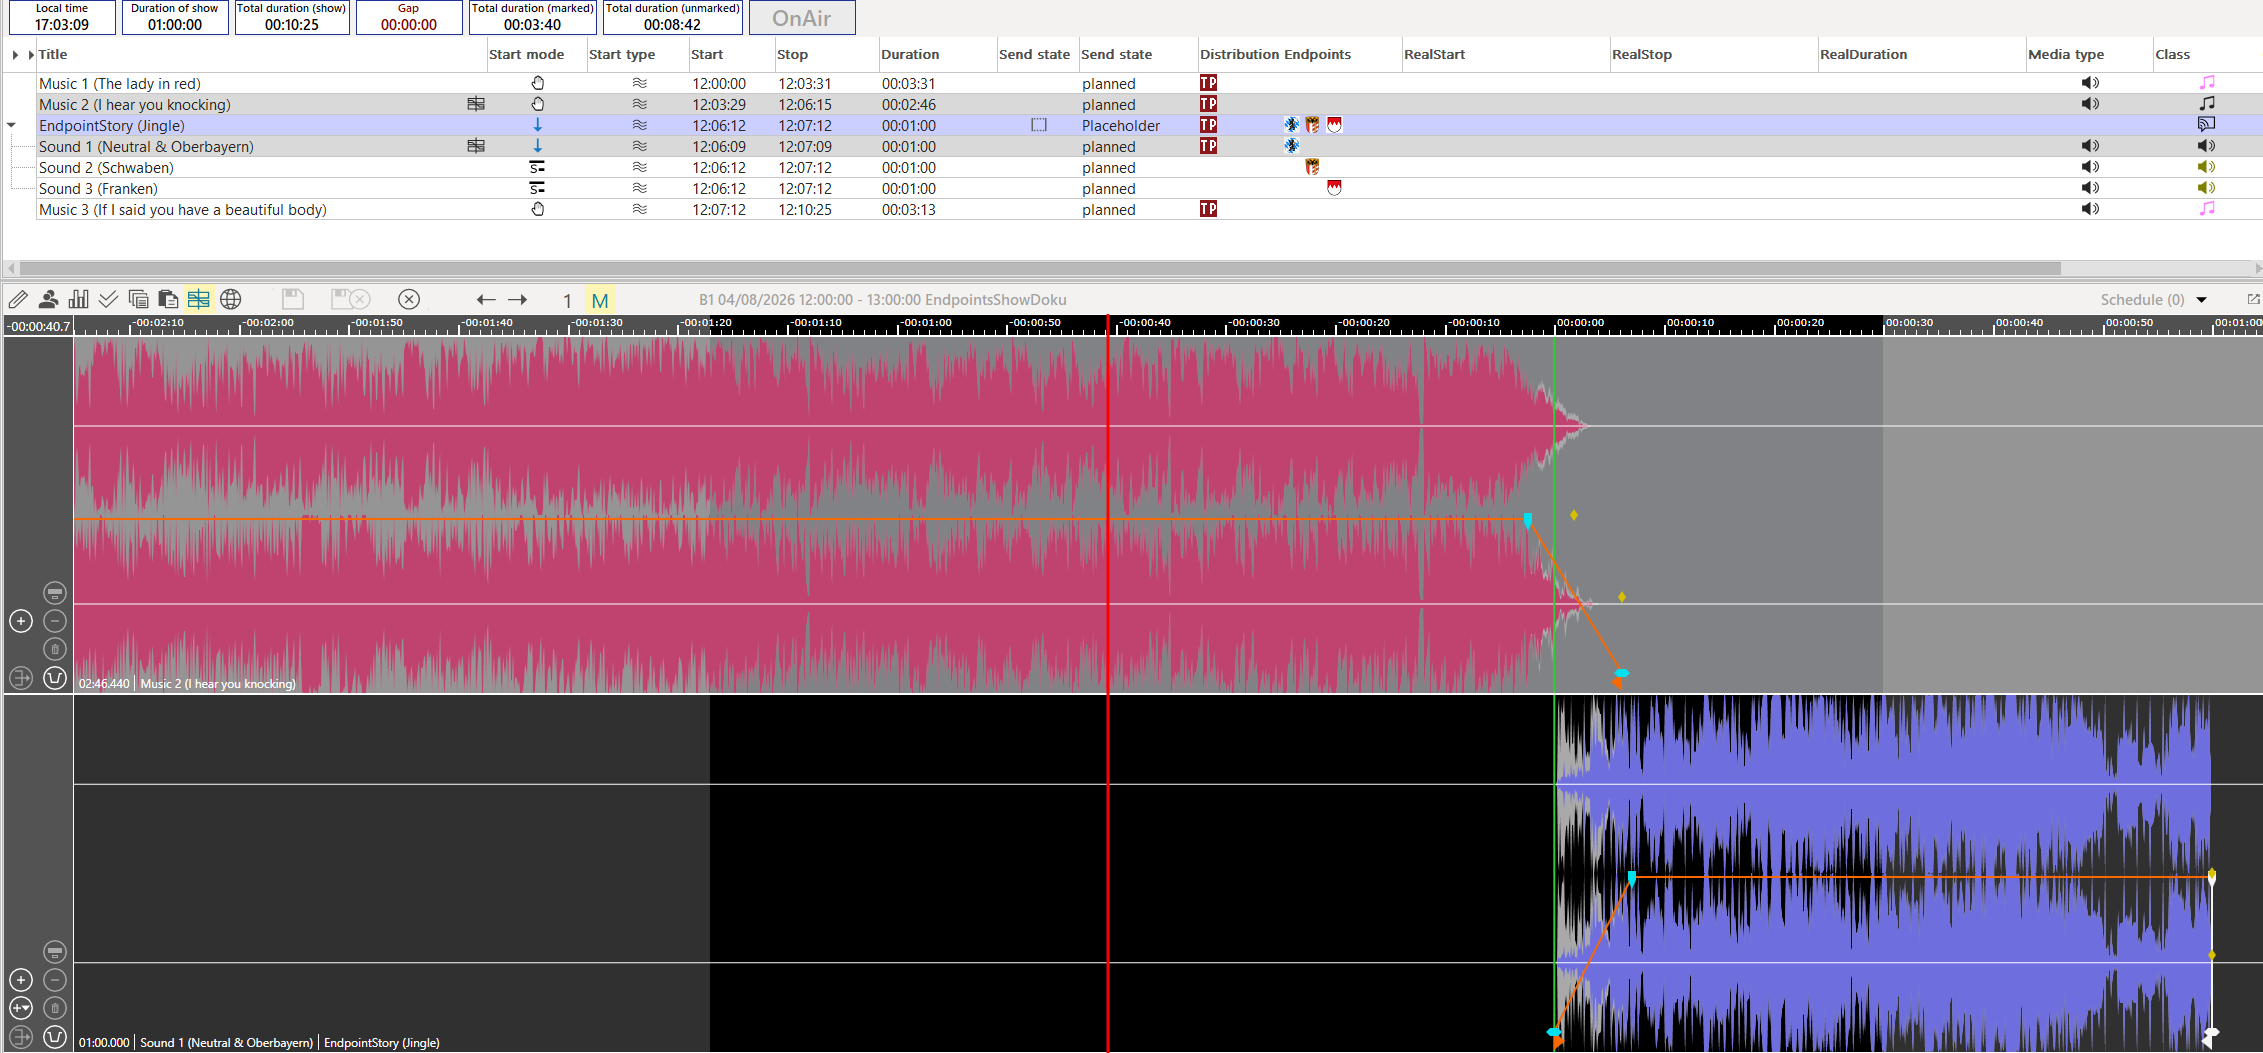Click the OnAir button

click(x=802, y=18)
